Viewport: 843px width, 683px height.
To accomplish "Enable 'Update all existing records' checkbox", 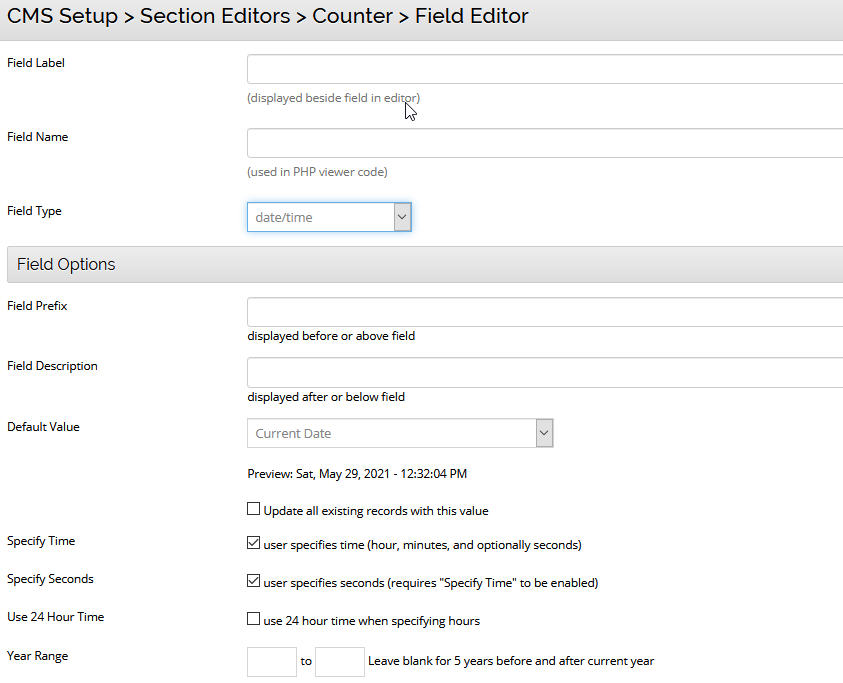I will pos(254,510).
